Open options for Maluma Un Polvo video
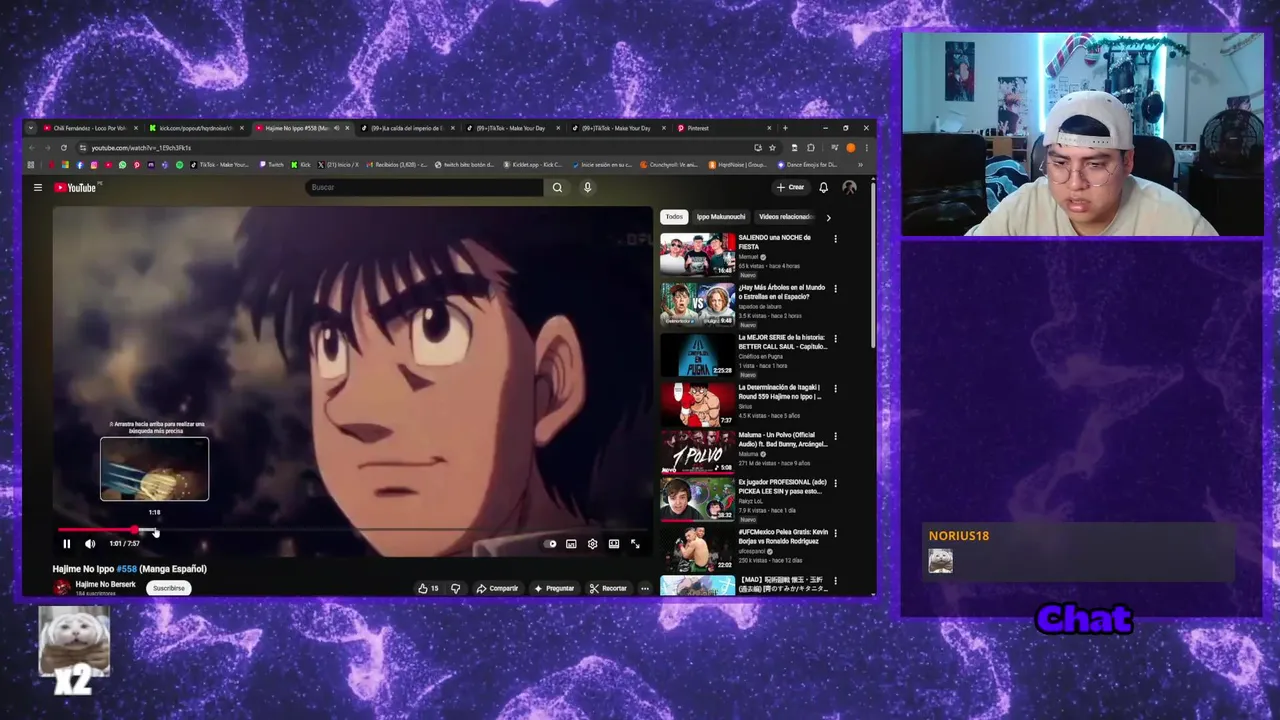This screenshot has width=1280, height=720. [x=835, y=436]
